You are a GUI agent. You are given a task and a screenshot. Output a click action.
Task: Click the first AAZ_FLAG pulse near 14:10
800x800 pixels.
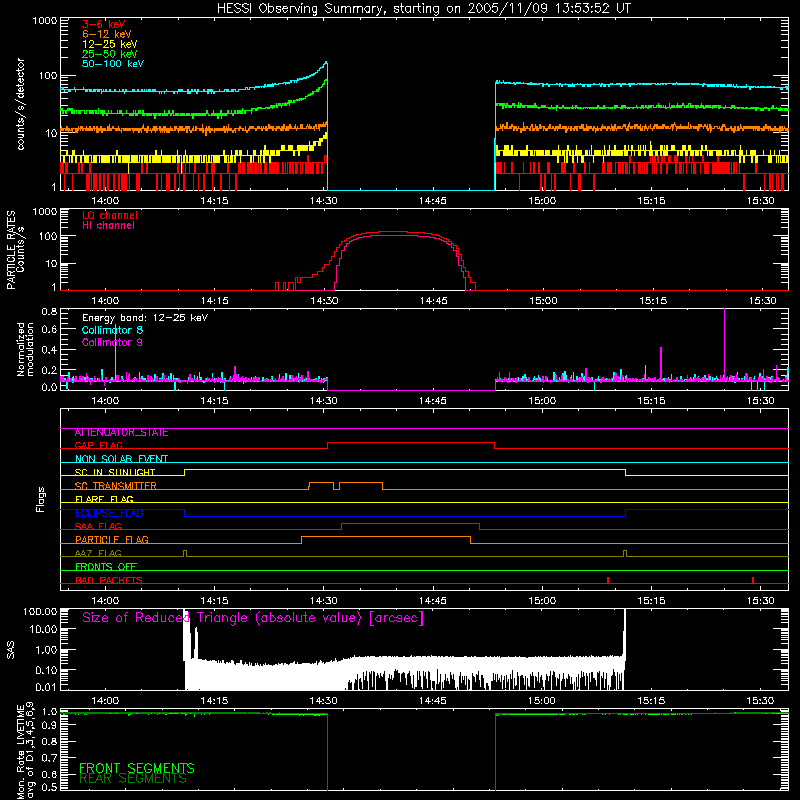(x=185, y=553)
